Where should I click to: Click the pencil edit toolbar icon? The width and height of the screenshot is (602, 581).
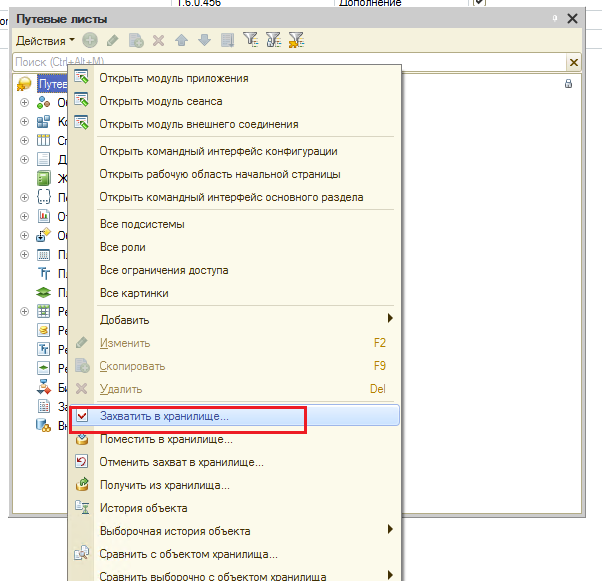[112, 40]
